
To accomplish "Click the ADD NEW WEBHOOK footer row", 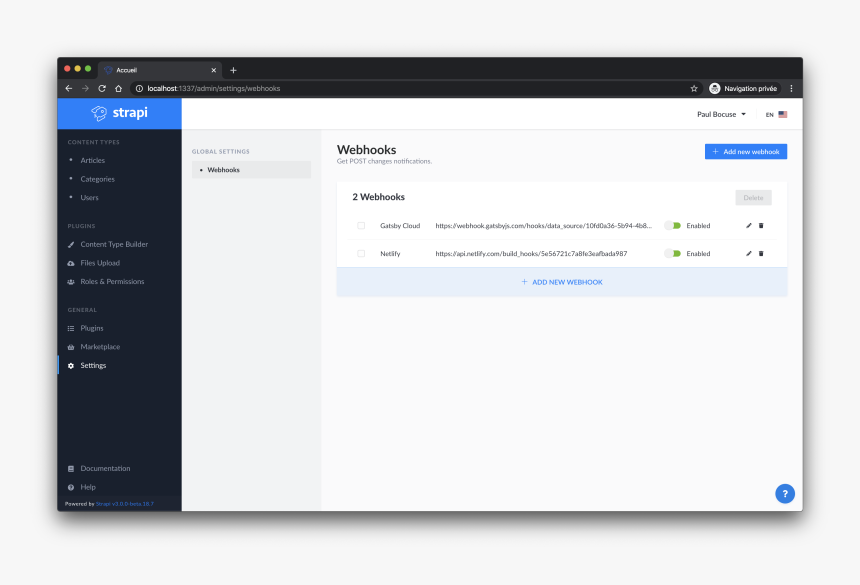I will coord(562,282).
